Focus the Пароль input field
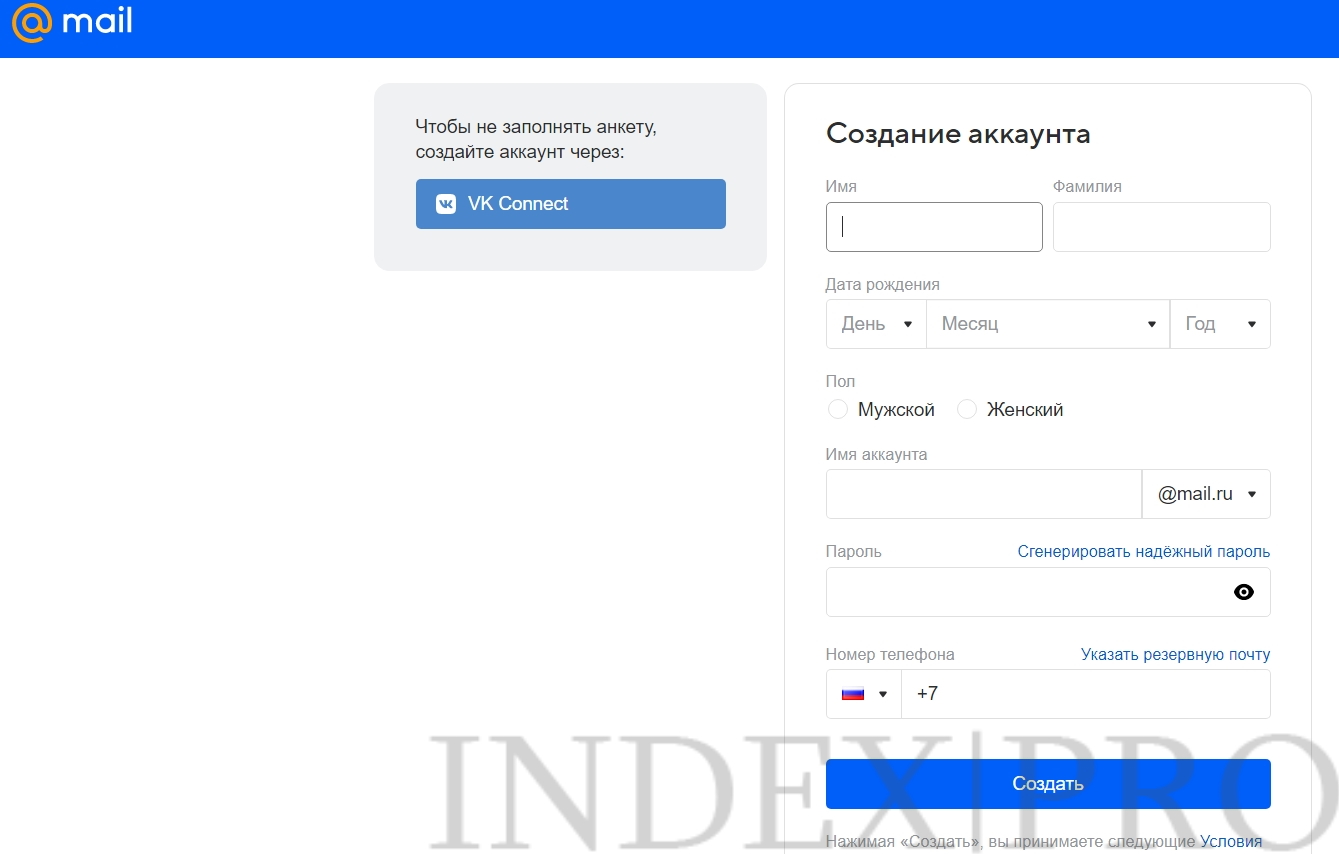Screen dimensions: 1339x854 click(1048, 592)
